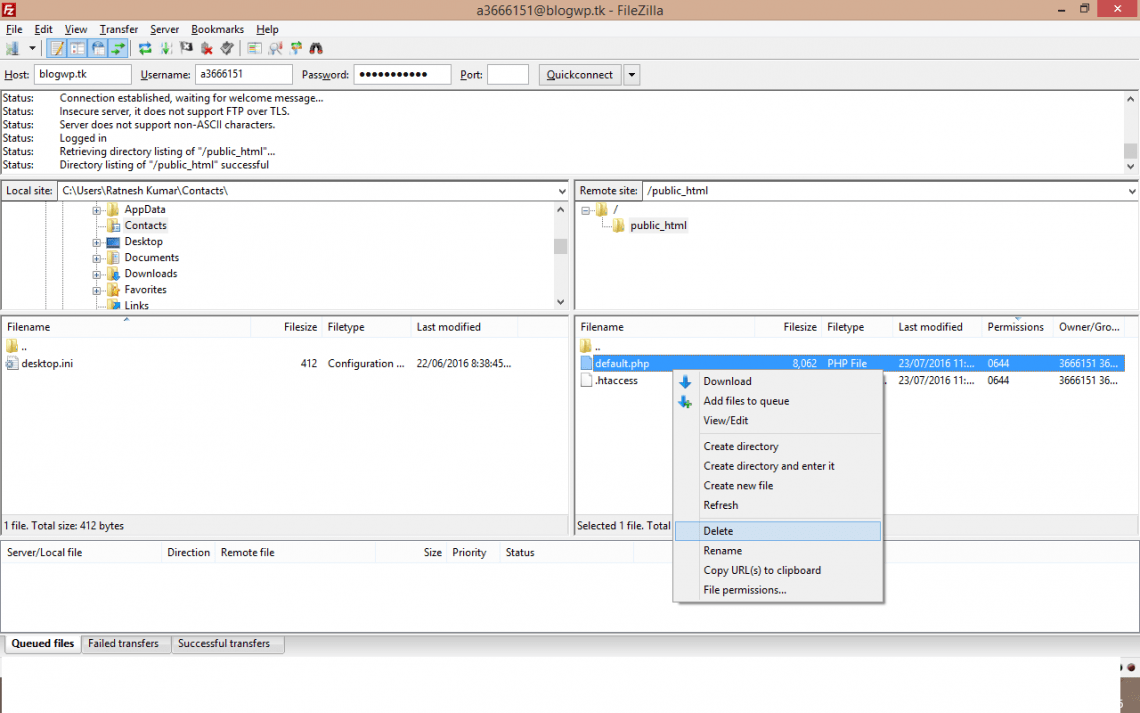The width and height of the screenshot is (1140, 713).
Task: Click the Quickconnect button
Action: (579, 74)
